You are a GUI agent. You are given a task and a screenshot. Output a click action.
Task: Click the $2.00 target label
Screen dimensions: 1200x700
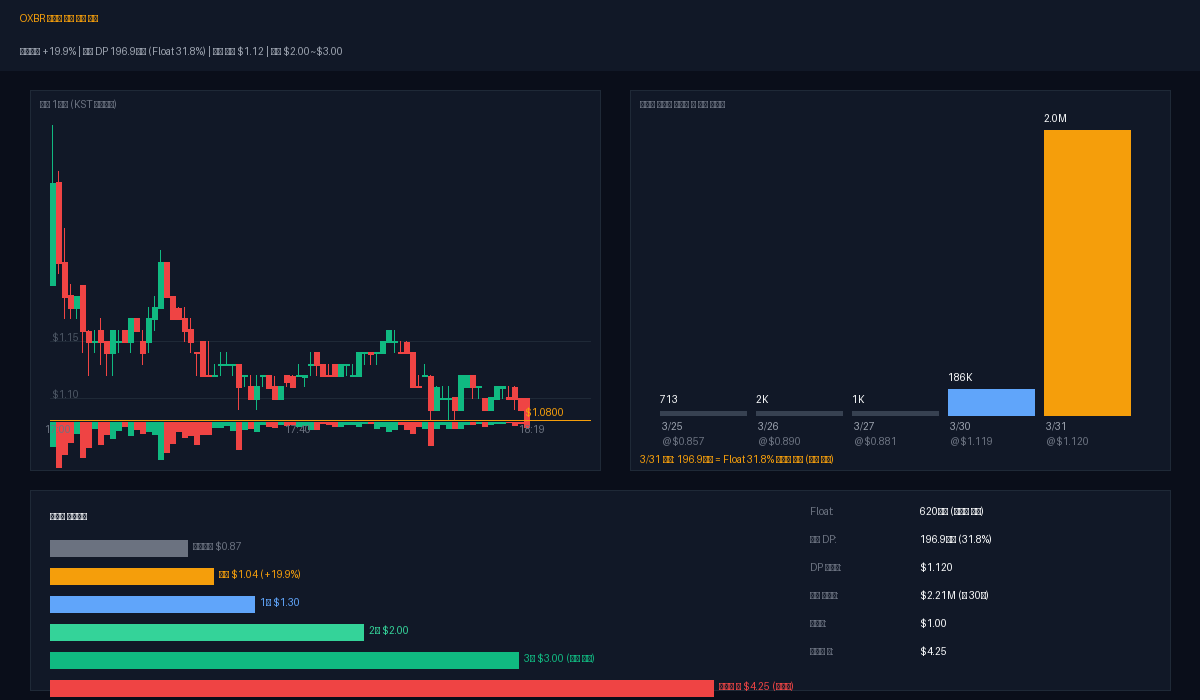point(389,631)
